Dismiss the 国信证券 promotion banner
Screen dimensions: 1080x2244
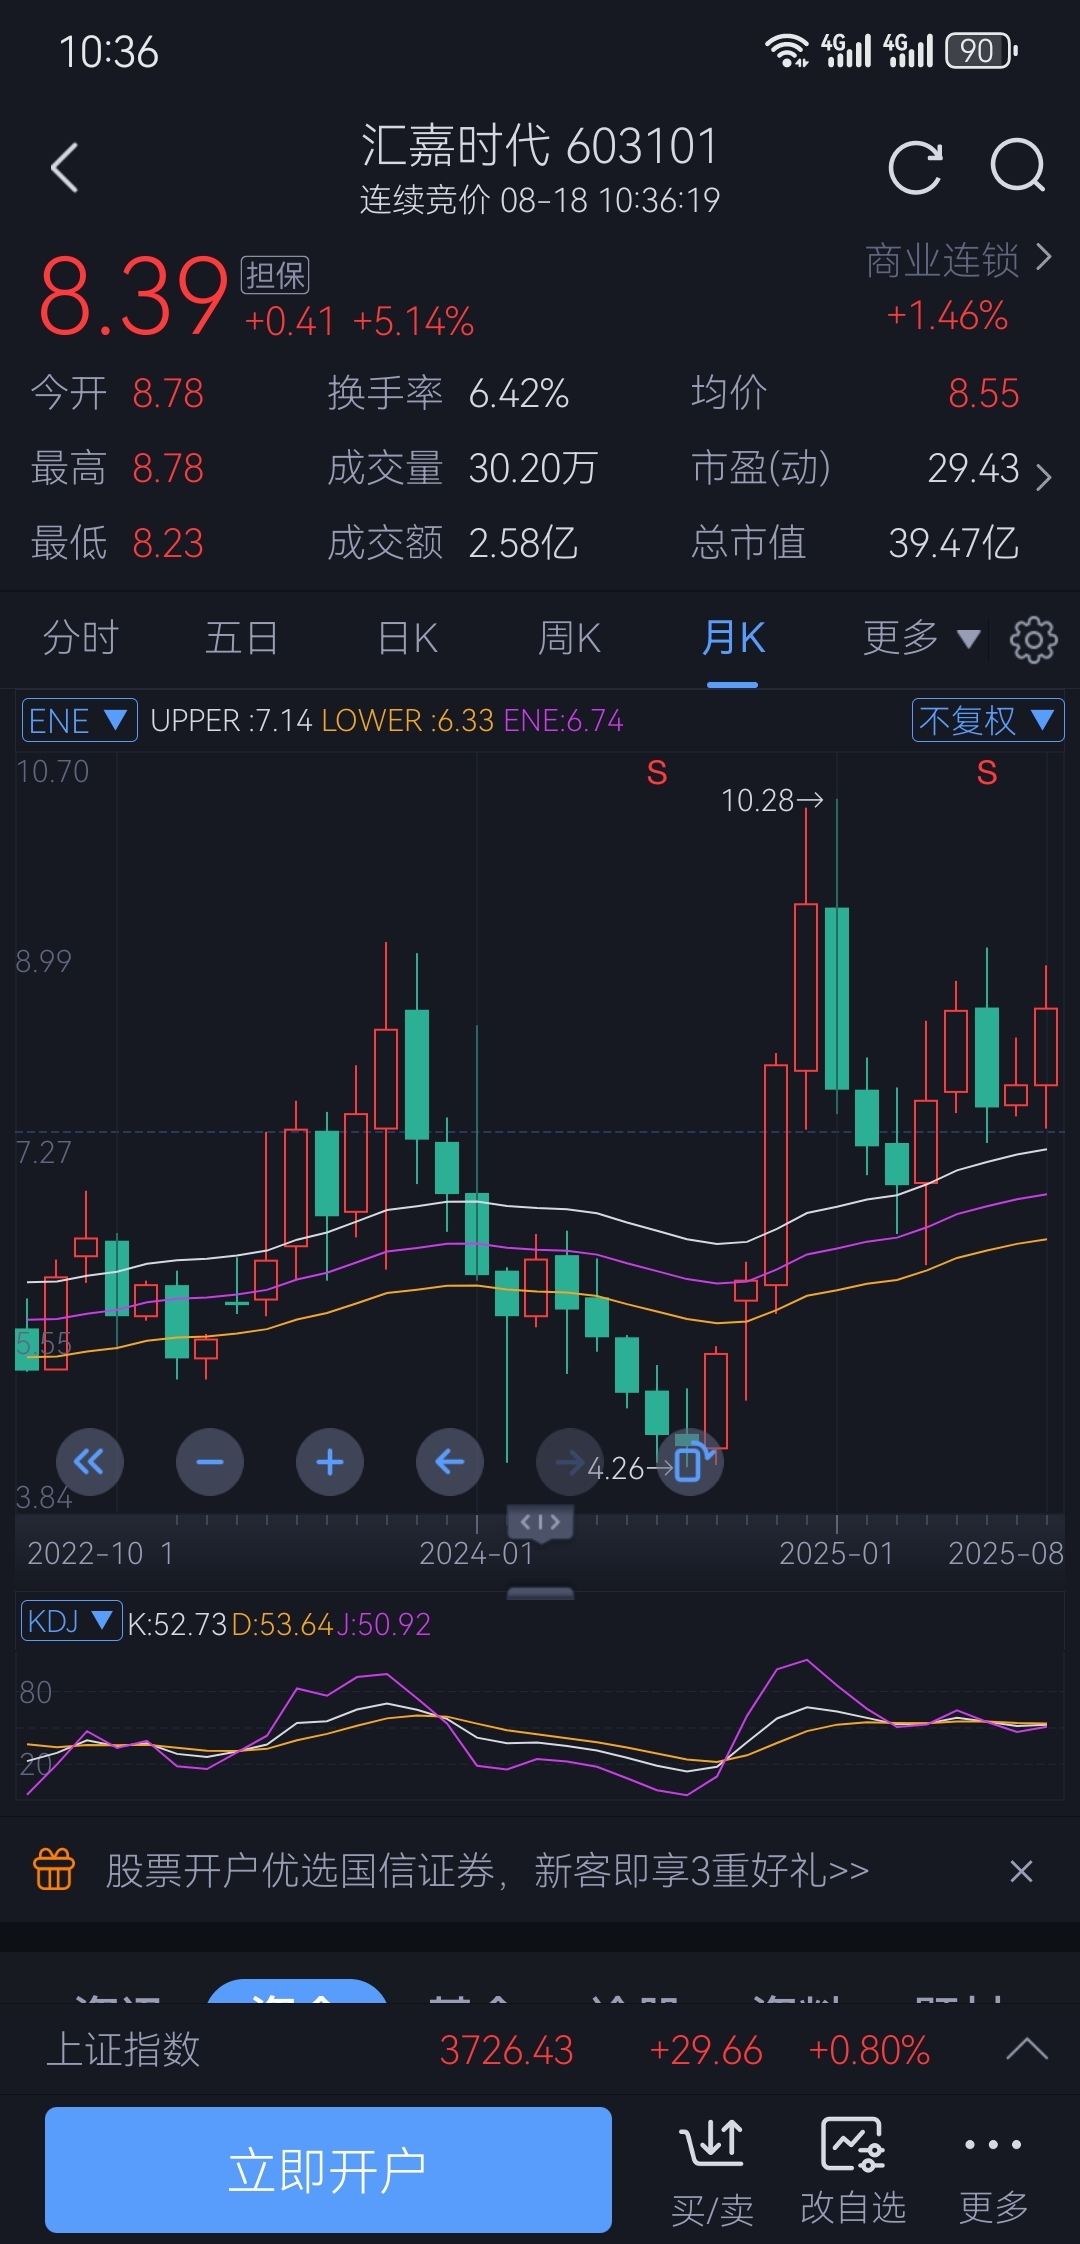(1021, 1870)
